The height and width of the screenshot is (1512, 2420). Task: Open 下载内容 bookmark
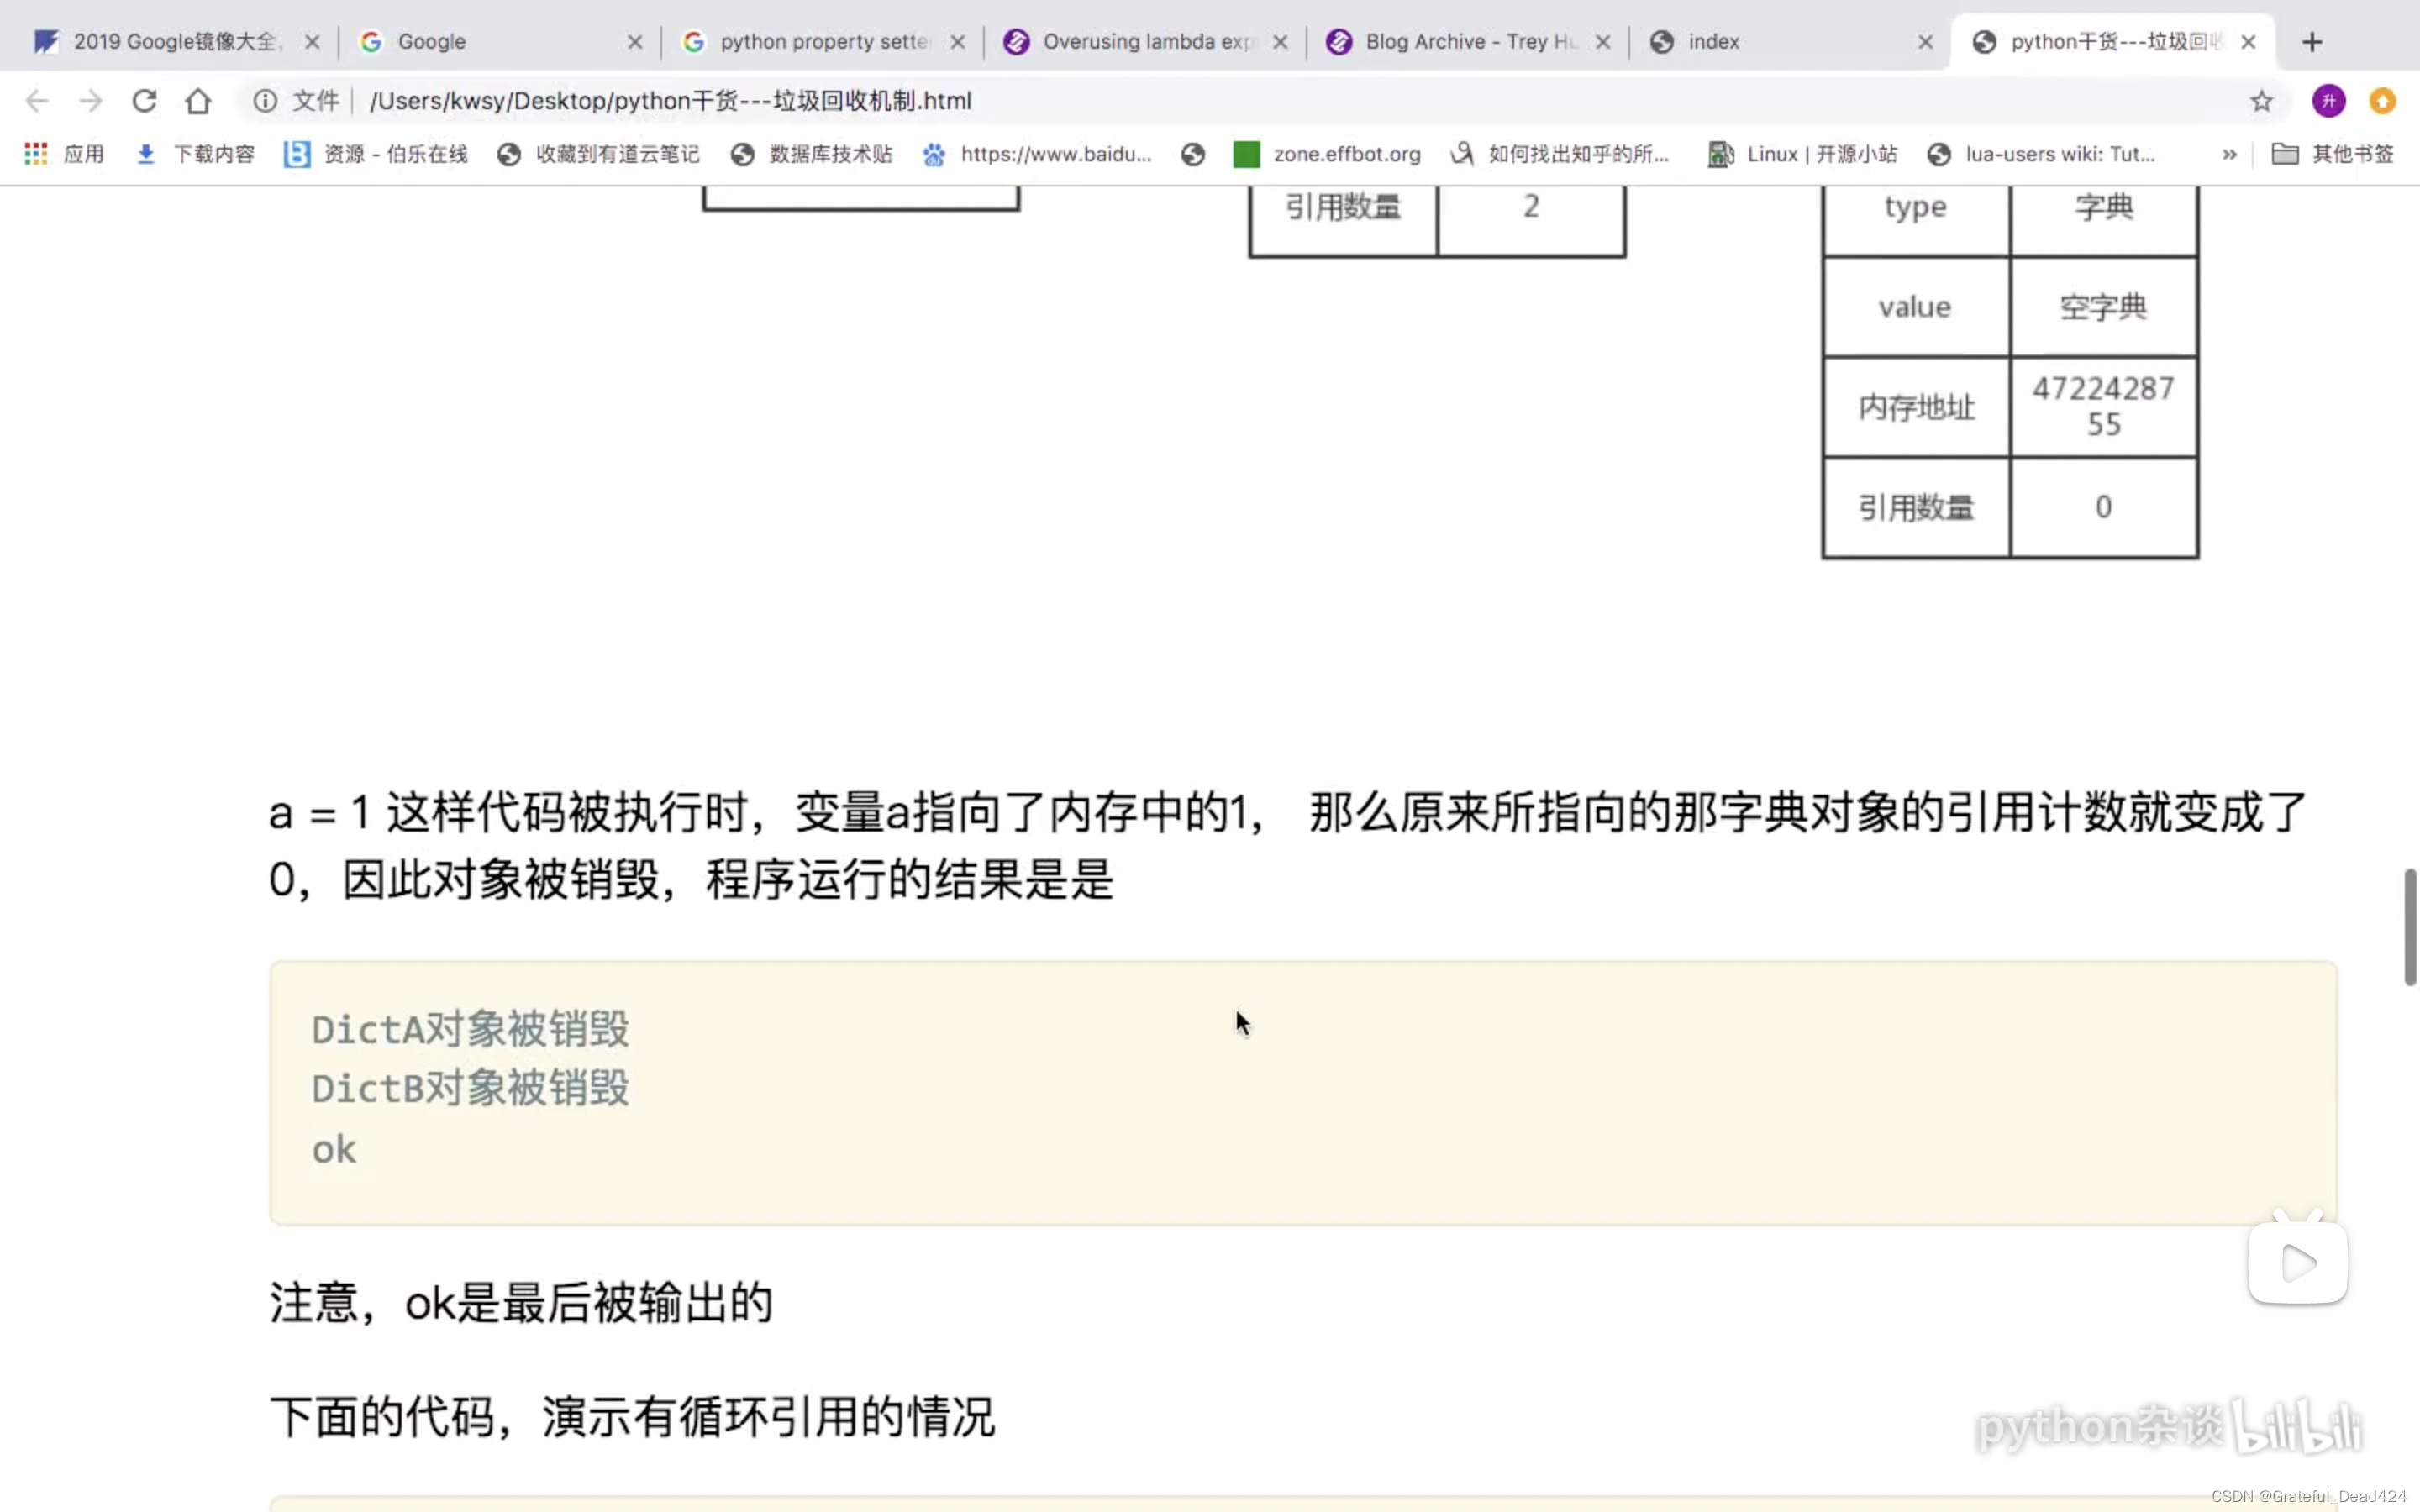click(x=195, y=154)
